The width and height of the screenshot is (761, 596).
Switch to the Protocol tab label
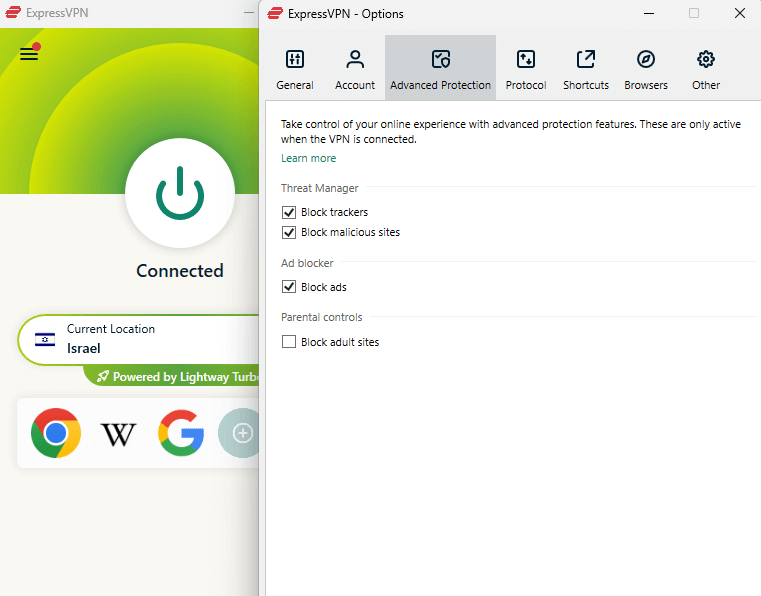526,85
